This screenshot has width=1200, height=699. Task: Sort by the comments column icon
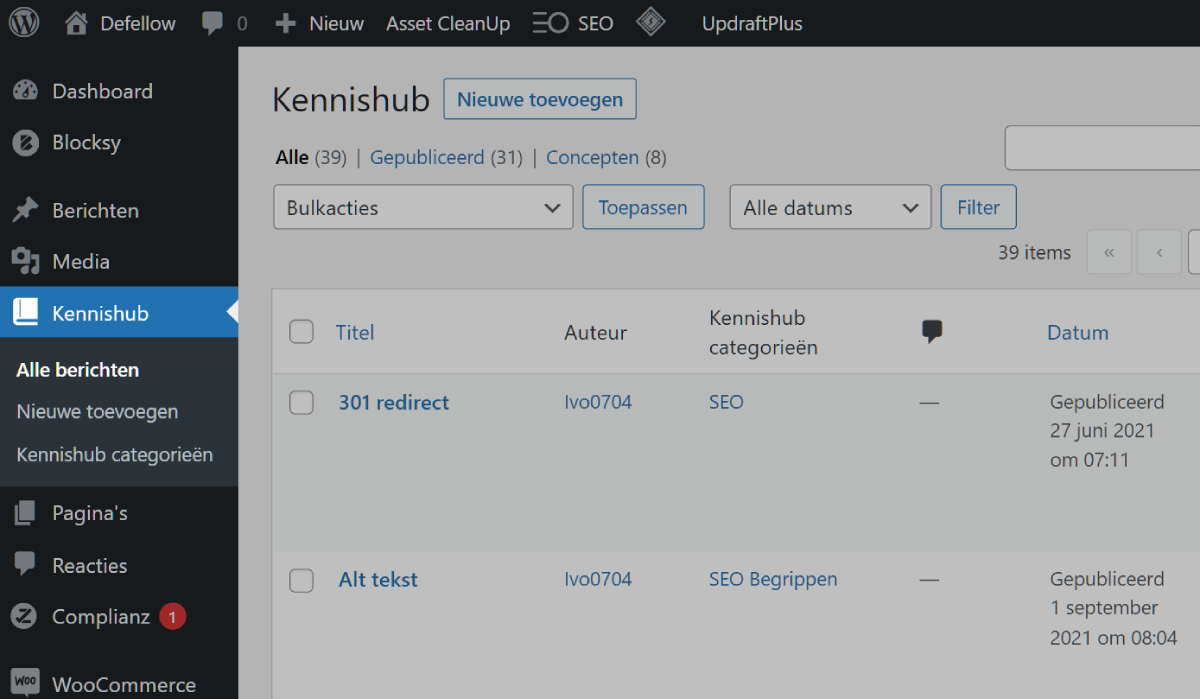pos(932,332)
